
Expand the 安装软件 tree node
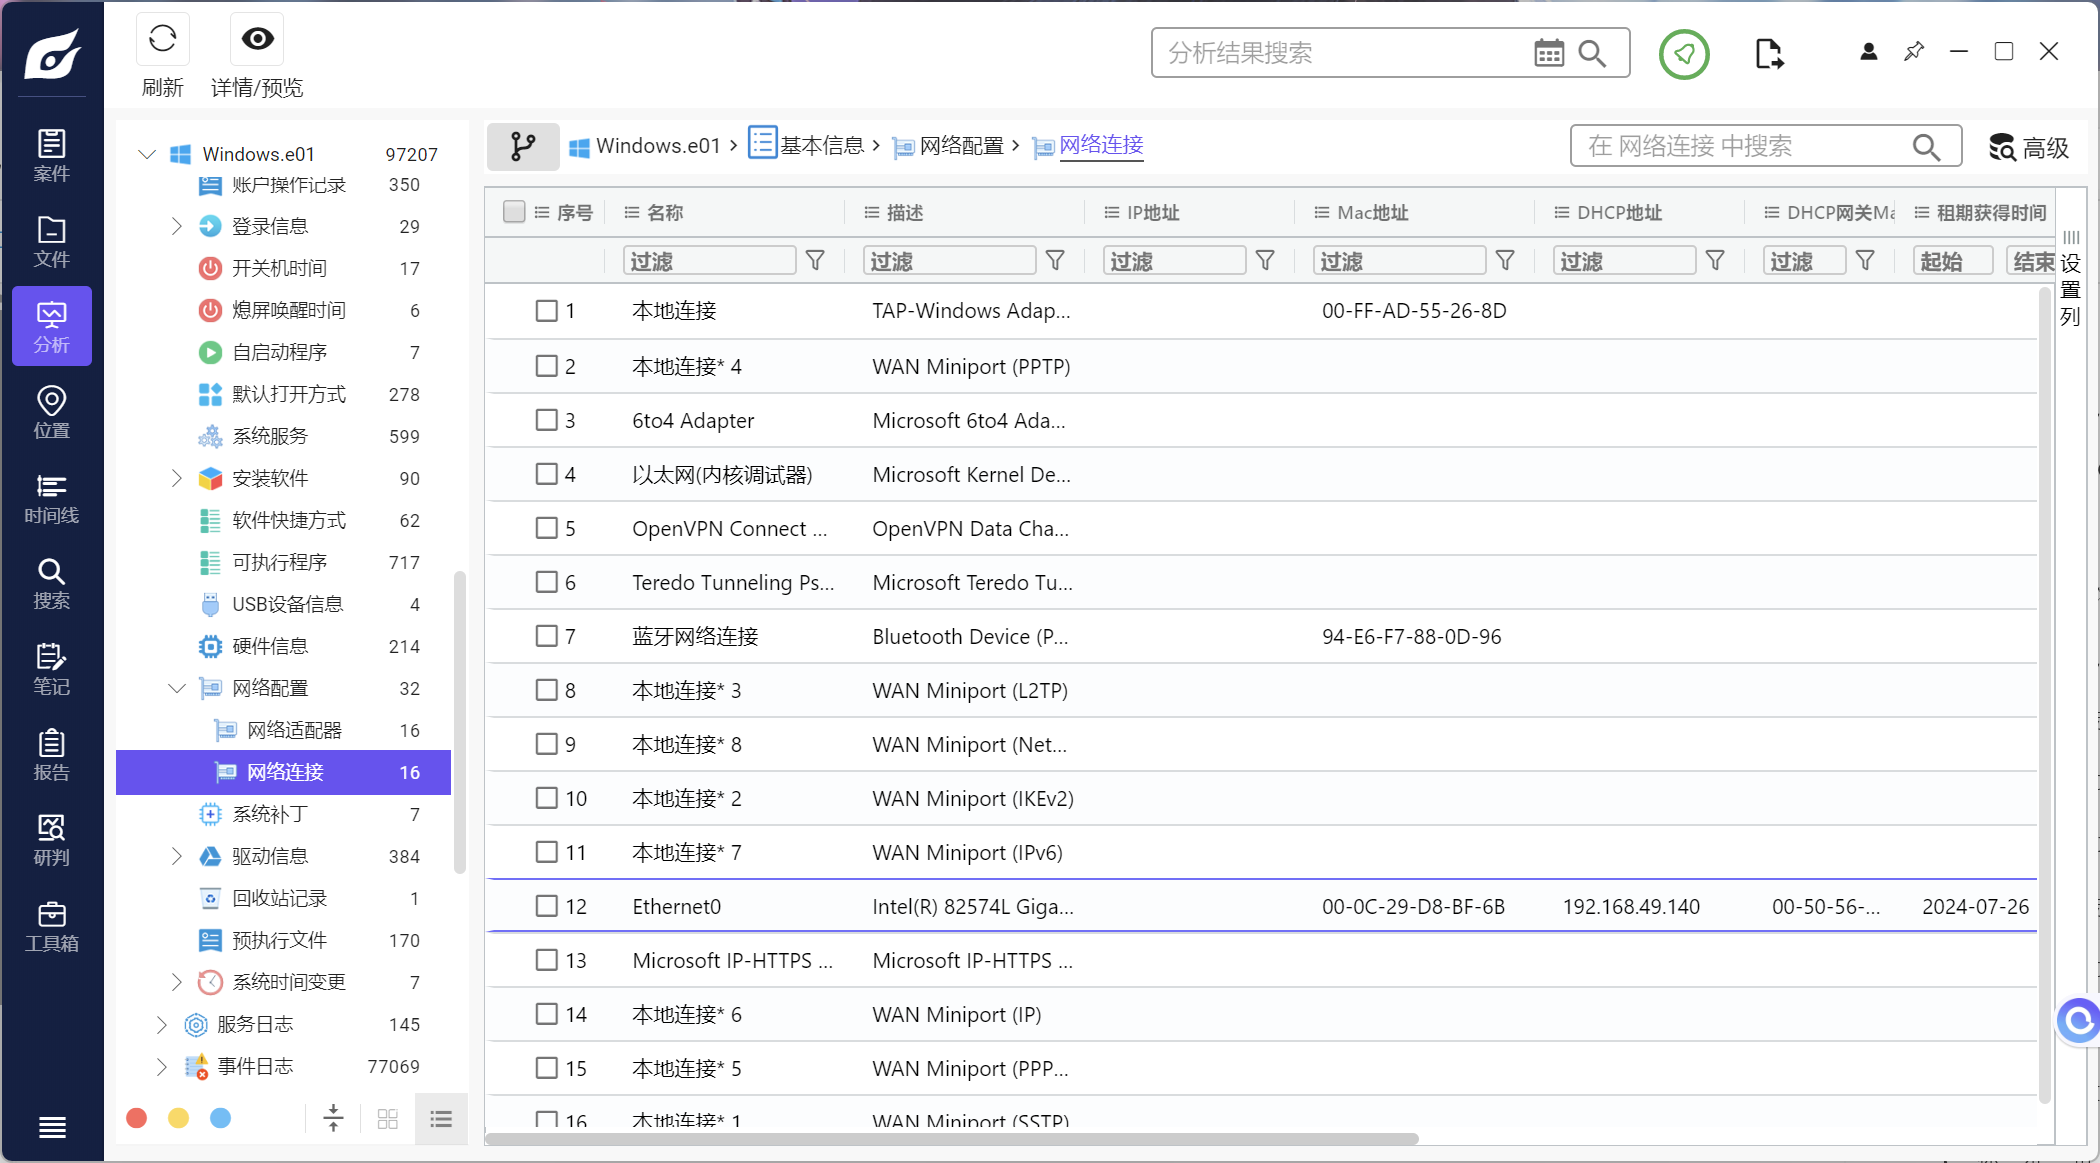[177, 478]
